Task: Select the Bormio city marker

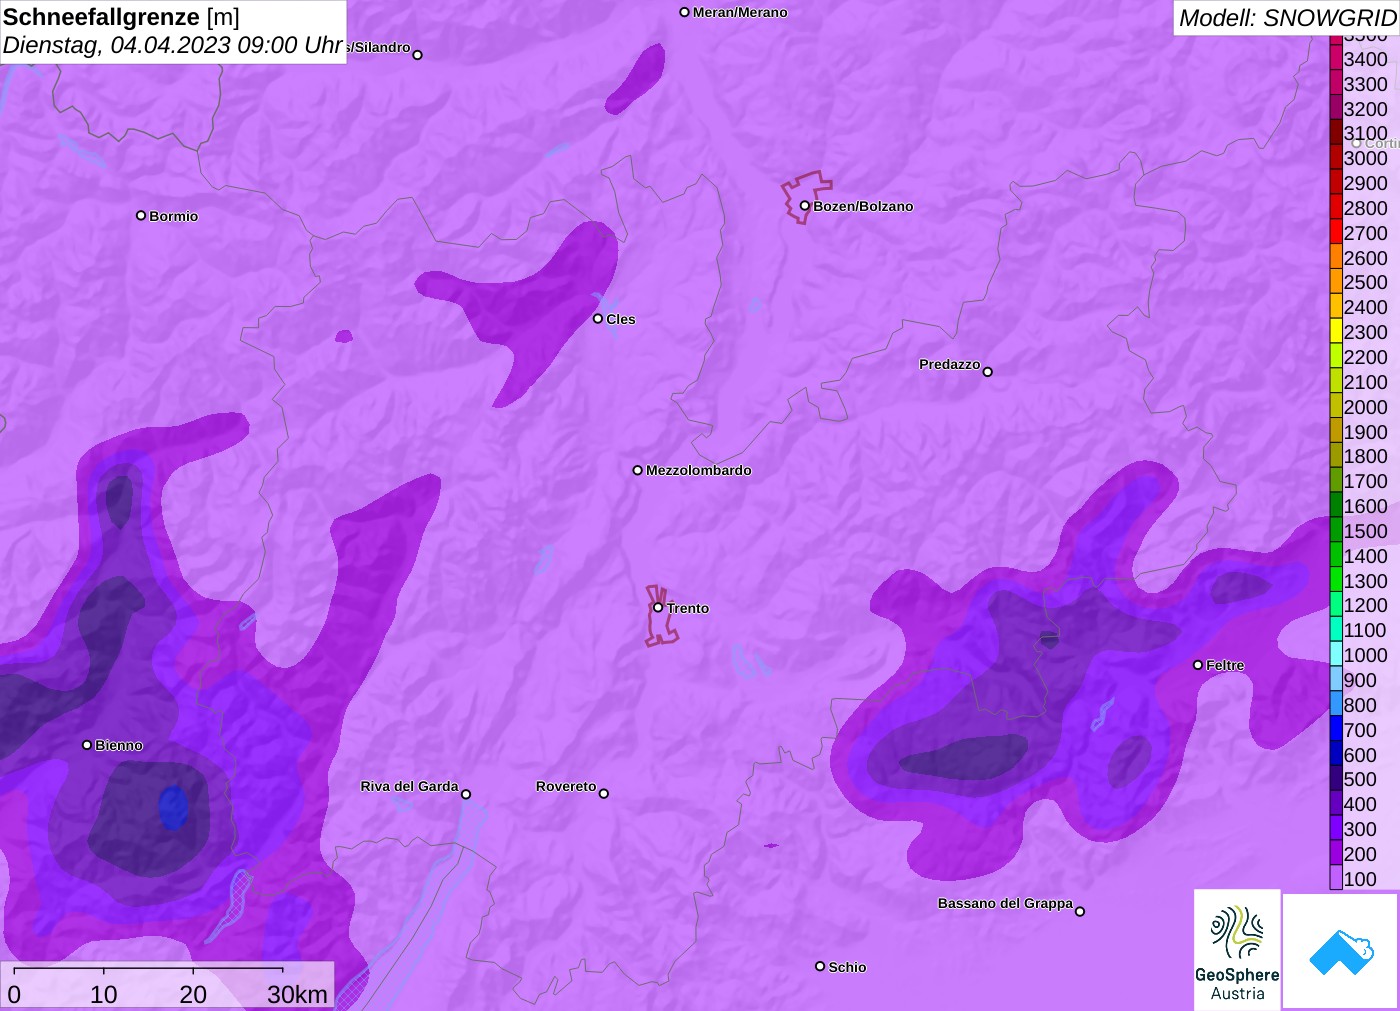Action: 141,215
